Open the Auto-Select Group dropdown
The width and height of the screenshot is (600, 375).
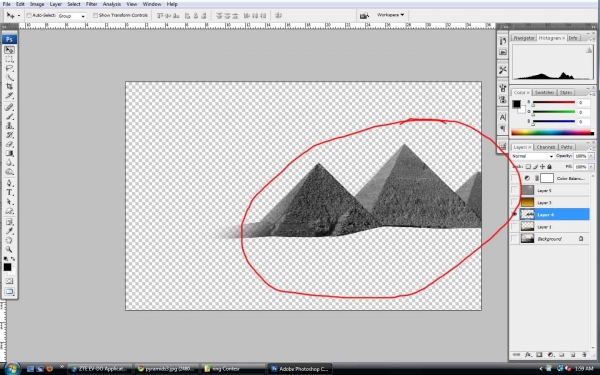point(72,16)
